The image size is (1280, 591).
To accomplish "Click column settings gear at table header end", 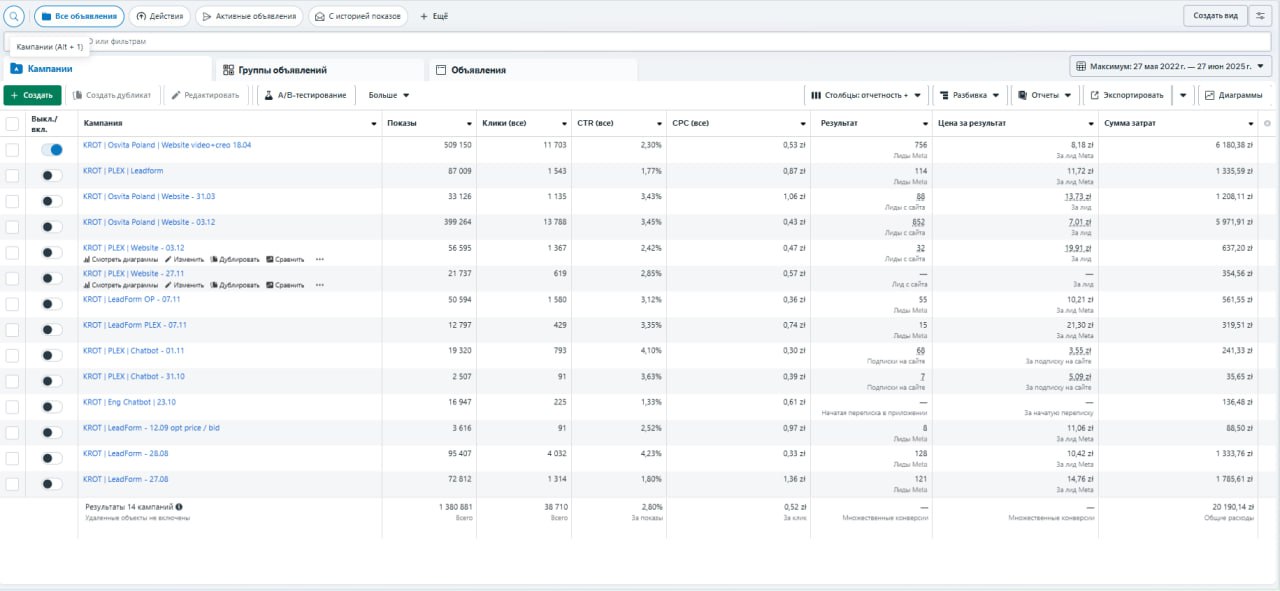I will 1267,123.
